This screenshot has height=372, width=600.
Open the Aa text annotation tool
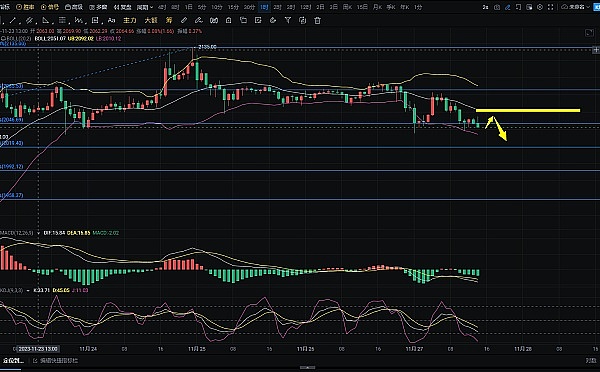[x=111, y=20]
